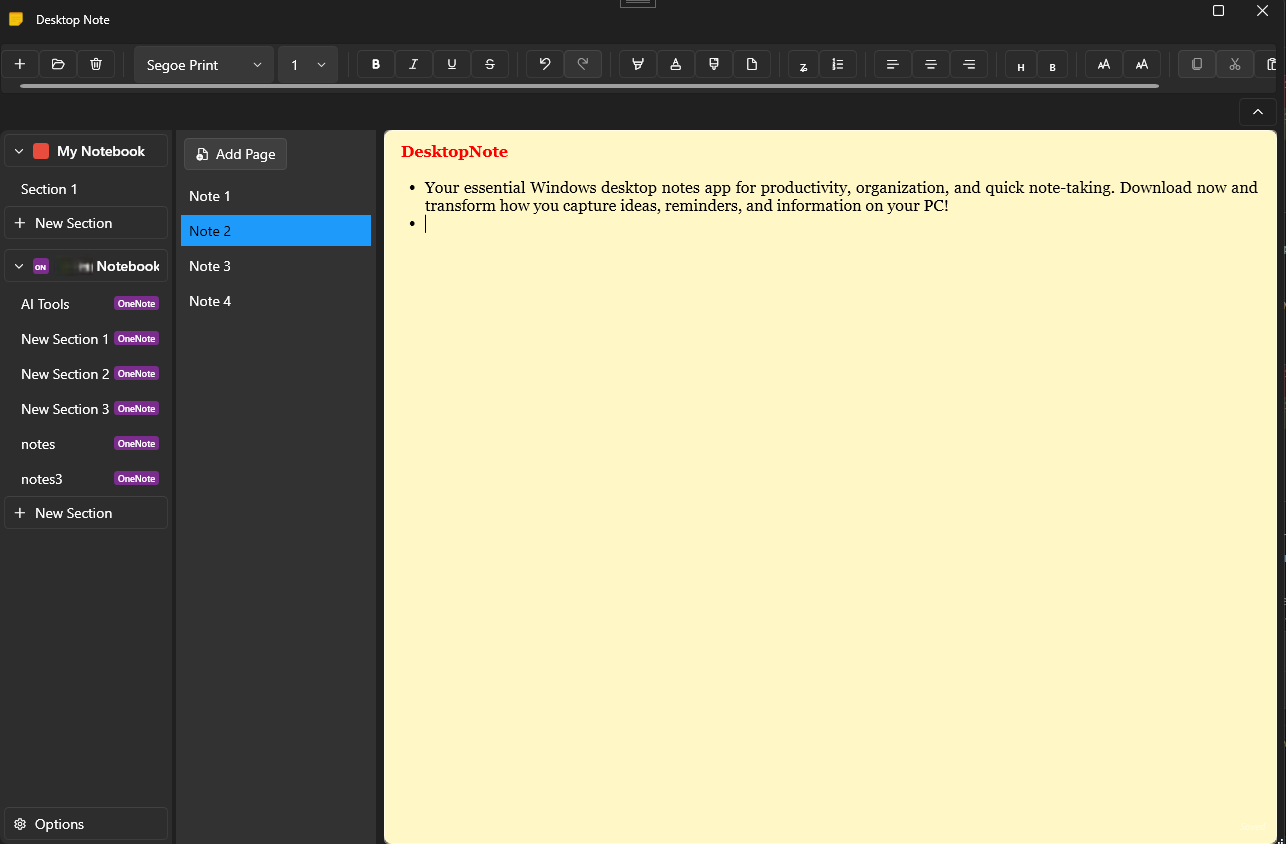1286x844 pixels.
Task: Collapse the My Notebook tree
Action: [19, 151]
